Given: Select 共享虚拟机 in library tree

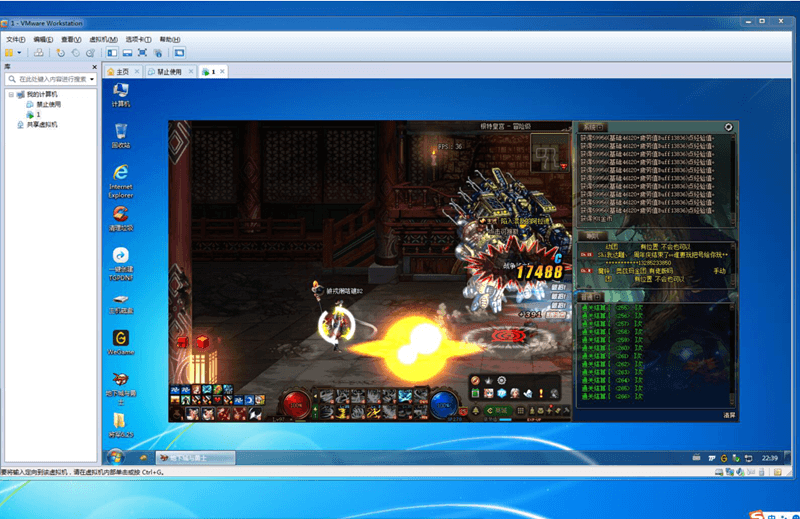Looking at the screenshot, I should coord(37,125).
